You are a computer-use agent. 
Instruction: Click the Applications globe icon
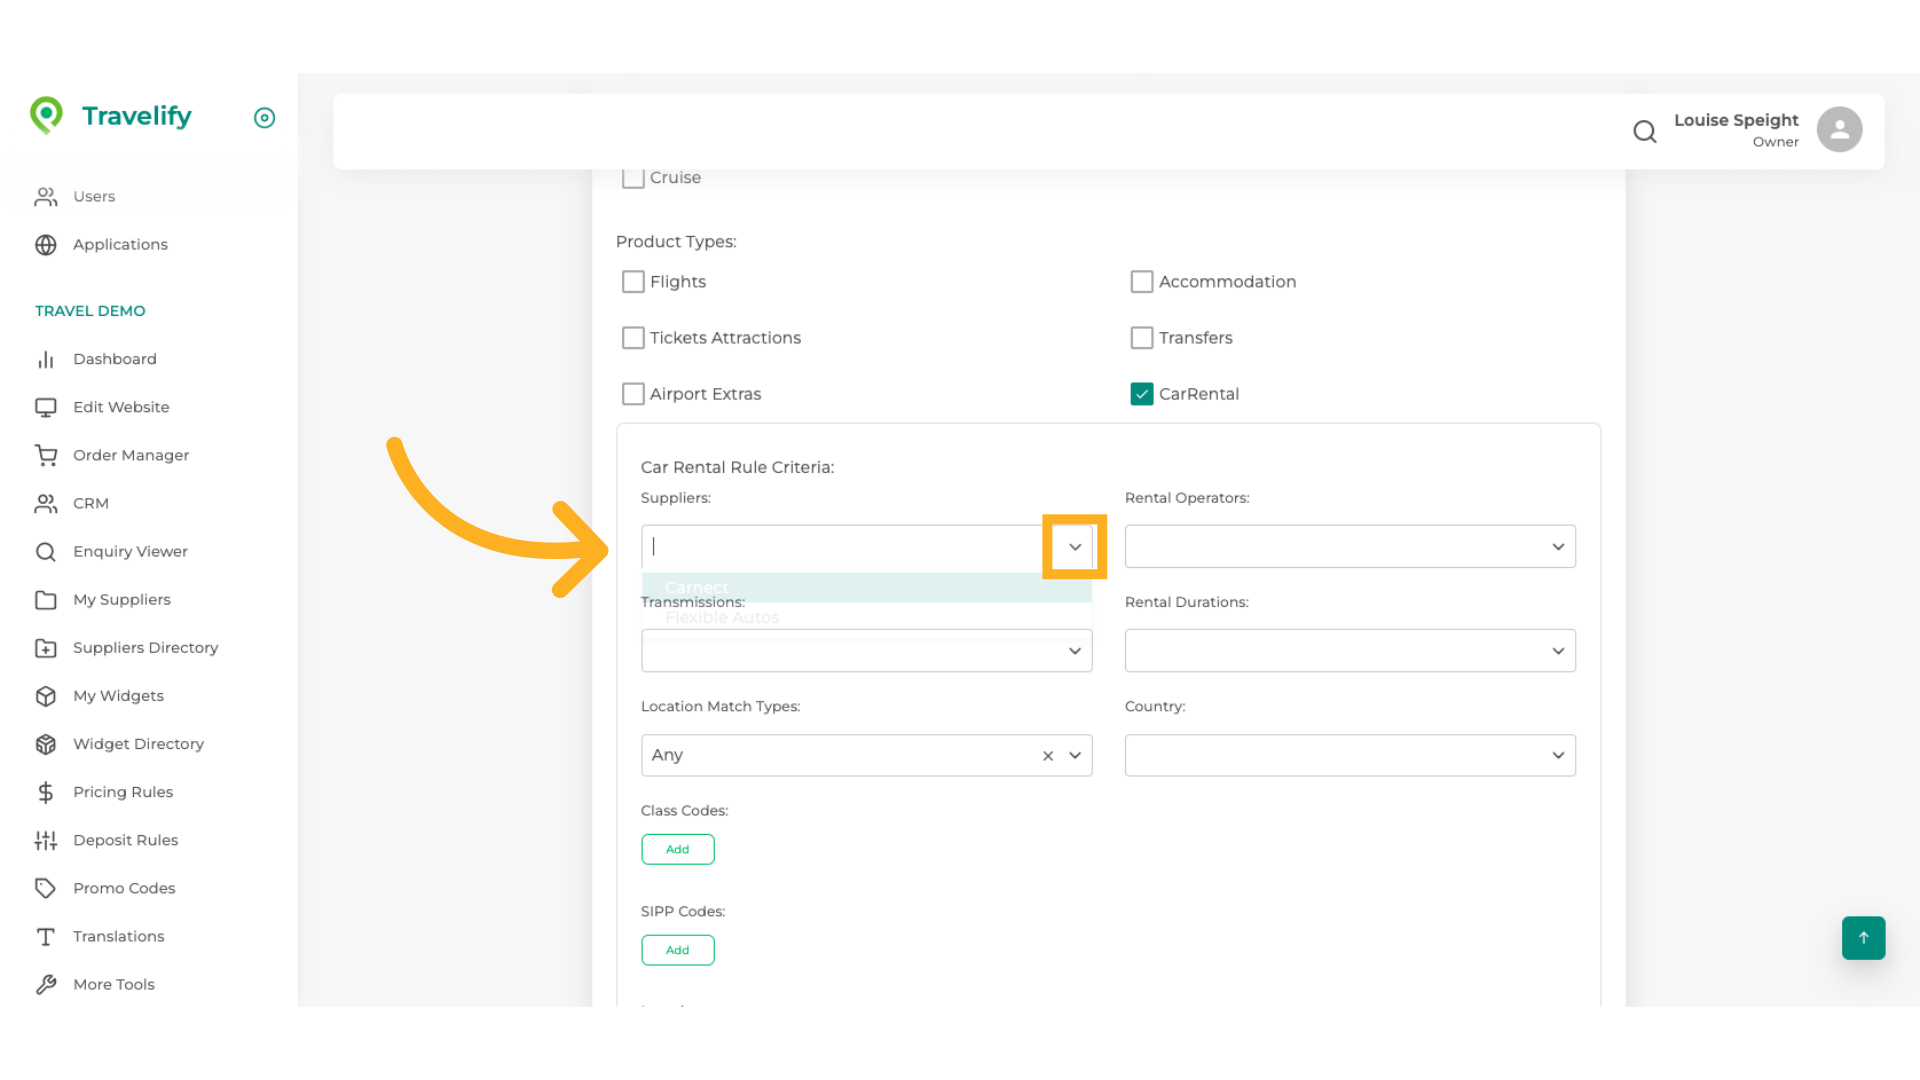46,244
